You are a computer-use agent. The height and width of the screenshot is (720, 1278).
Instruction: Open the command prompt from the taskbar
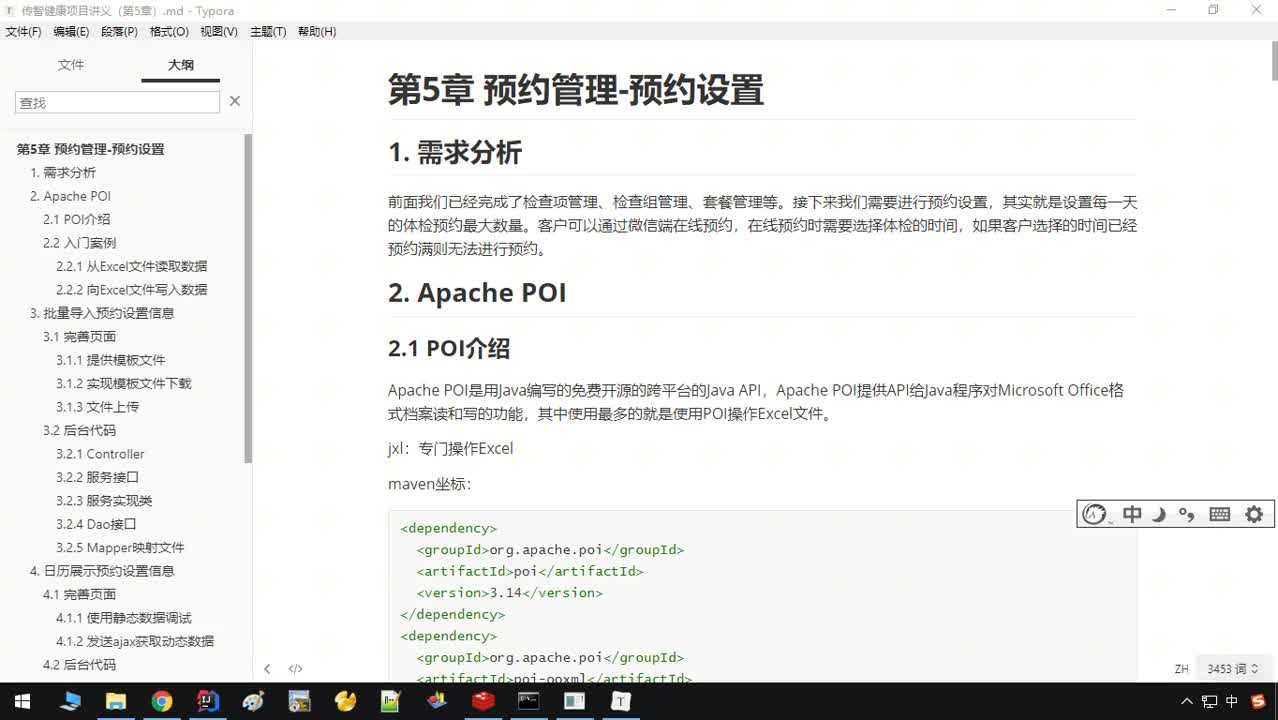529,701
